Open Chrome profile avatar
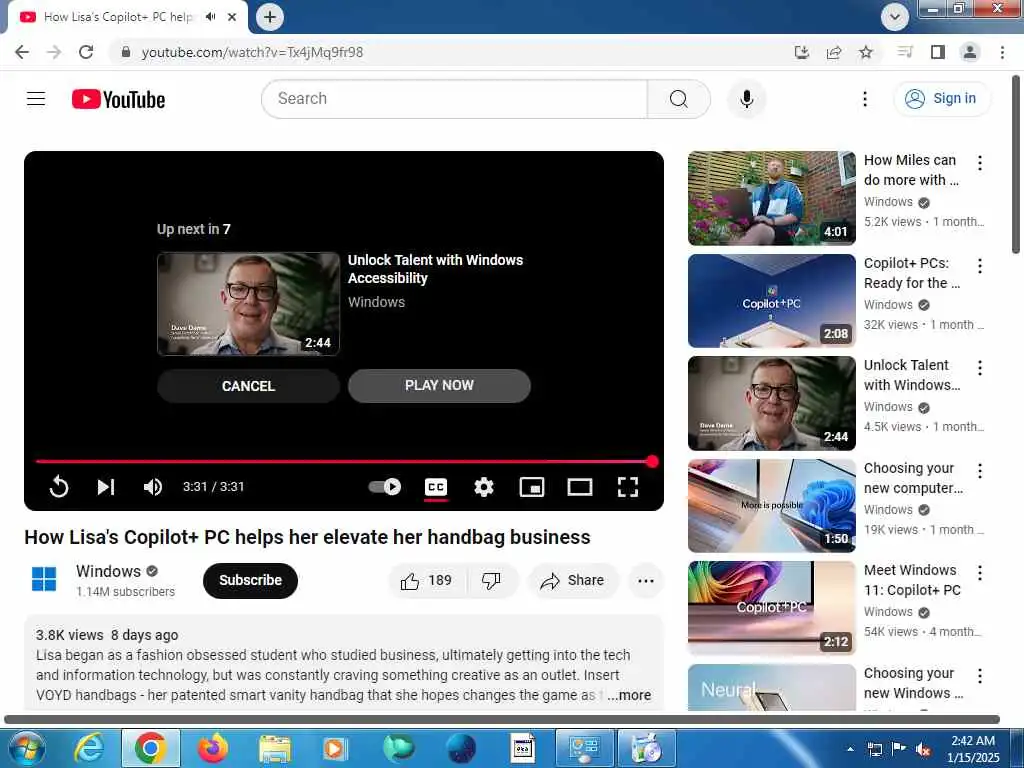The width and height of the screenshot is (1024, 768). click(970, 52)
